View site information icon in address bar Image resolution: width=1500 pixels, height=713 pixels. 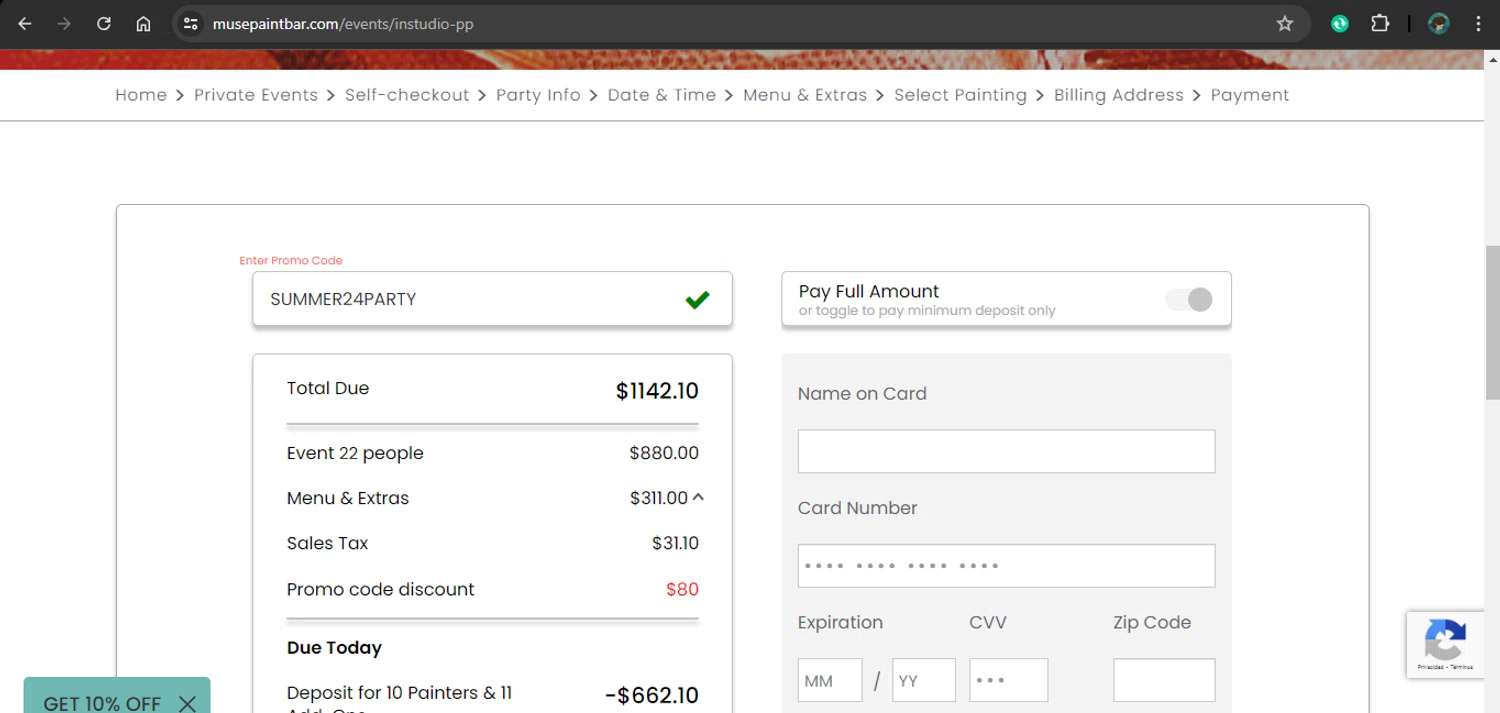[191, 24]
